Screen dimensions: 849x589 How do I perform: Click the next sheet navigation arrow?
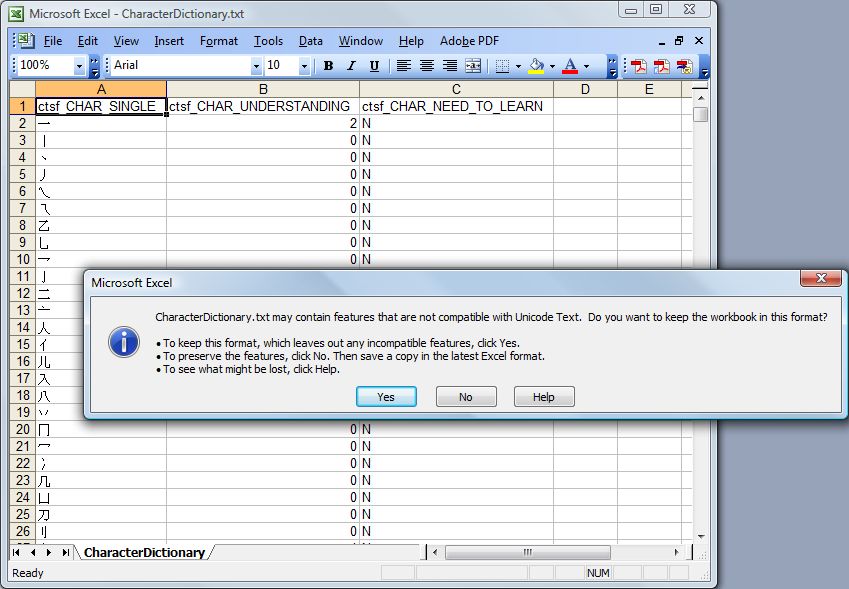tap(49, 552)
